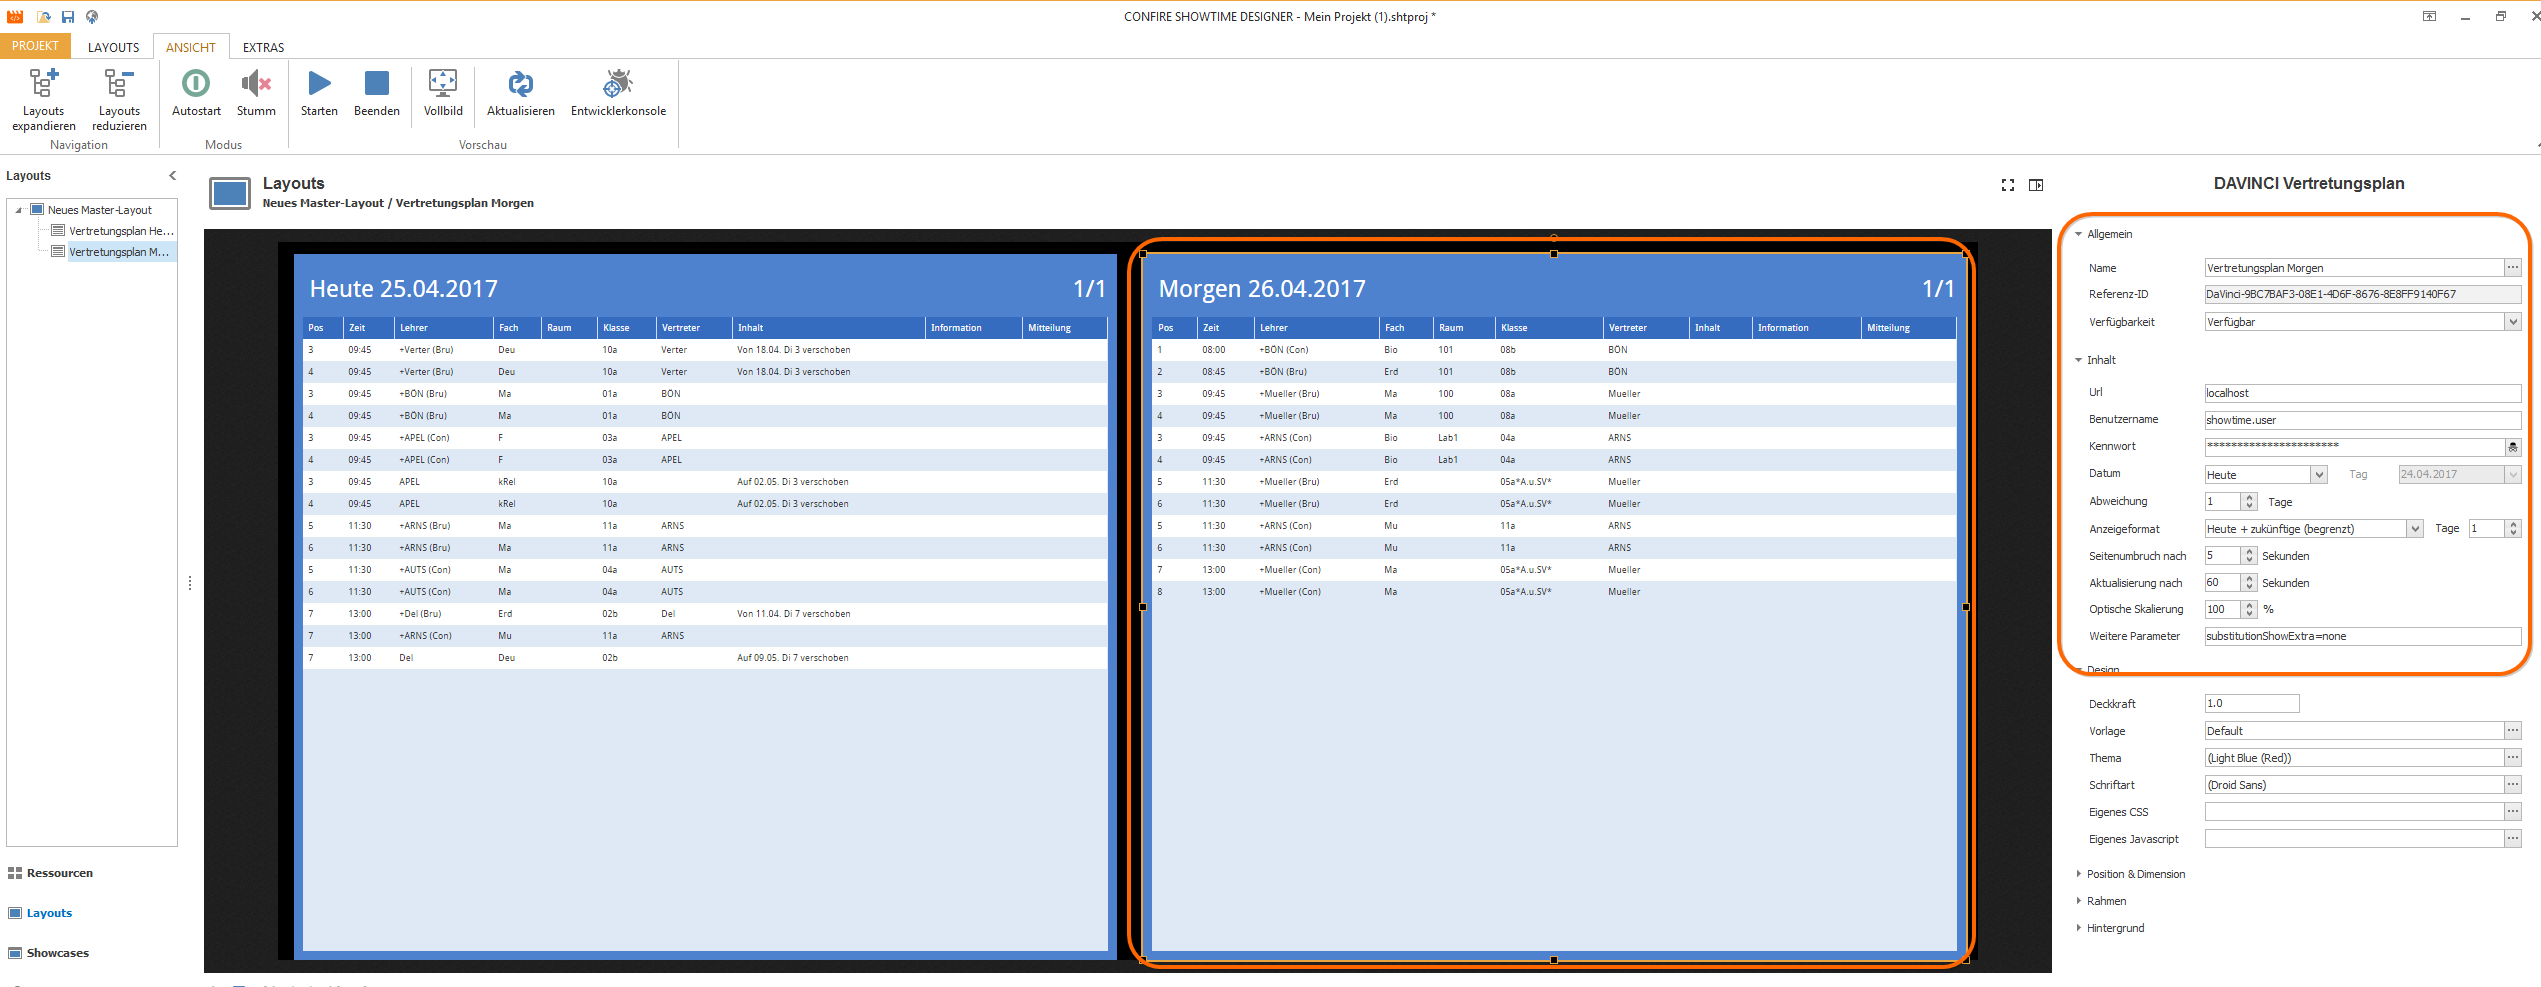Refresh the preview with Aktualisieren
Image resolution: width=2541 pixels, height=987 pixels.
pyautogui.click(x=521, y=93)
